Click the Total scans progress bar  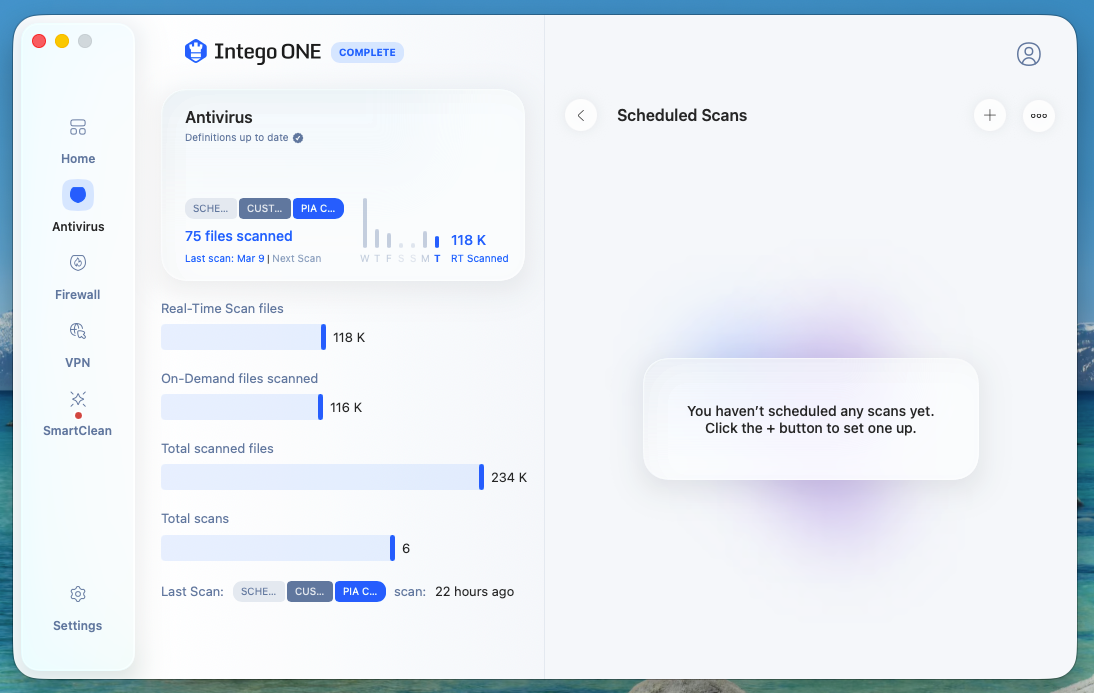pos(278,548)
